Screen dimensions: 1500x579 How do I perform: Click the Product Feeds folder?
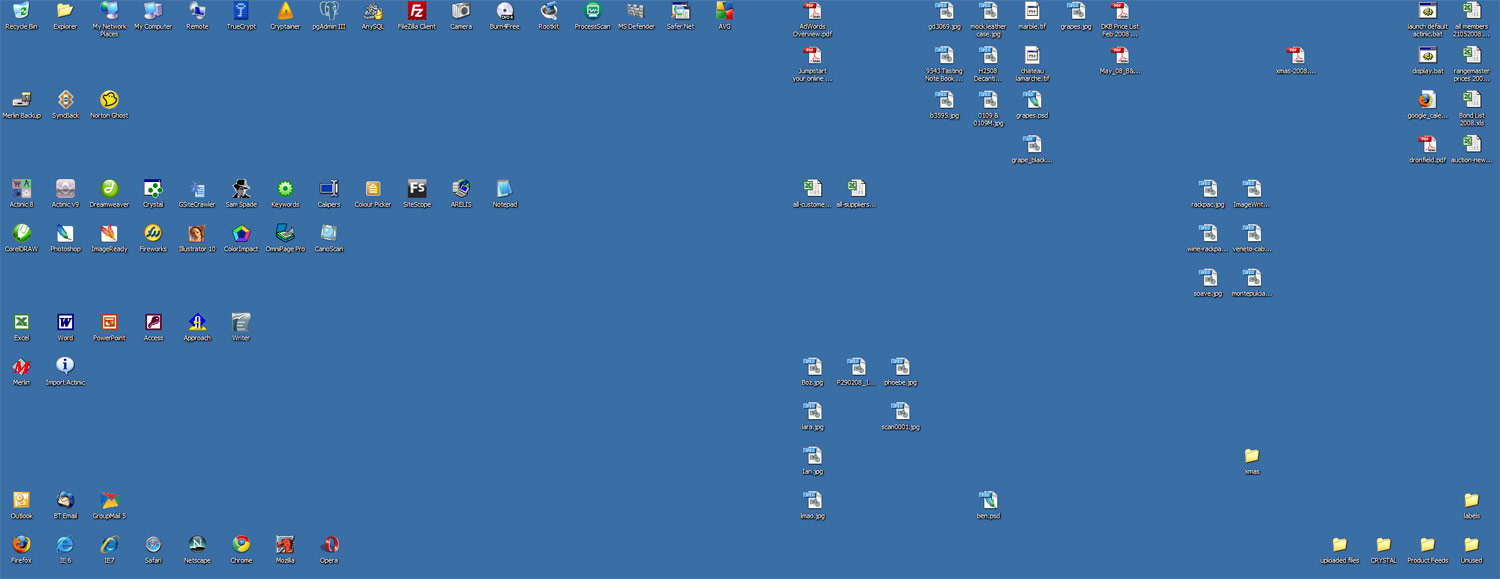[x=1427, y=545]
